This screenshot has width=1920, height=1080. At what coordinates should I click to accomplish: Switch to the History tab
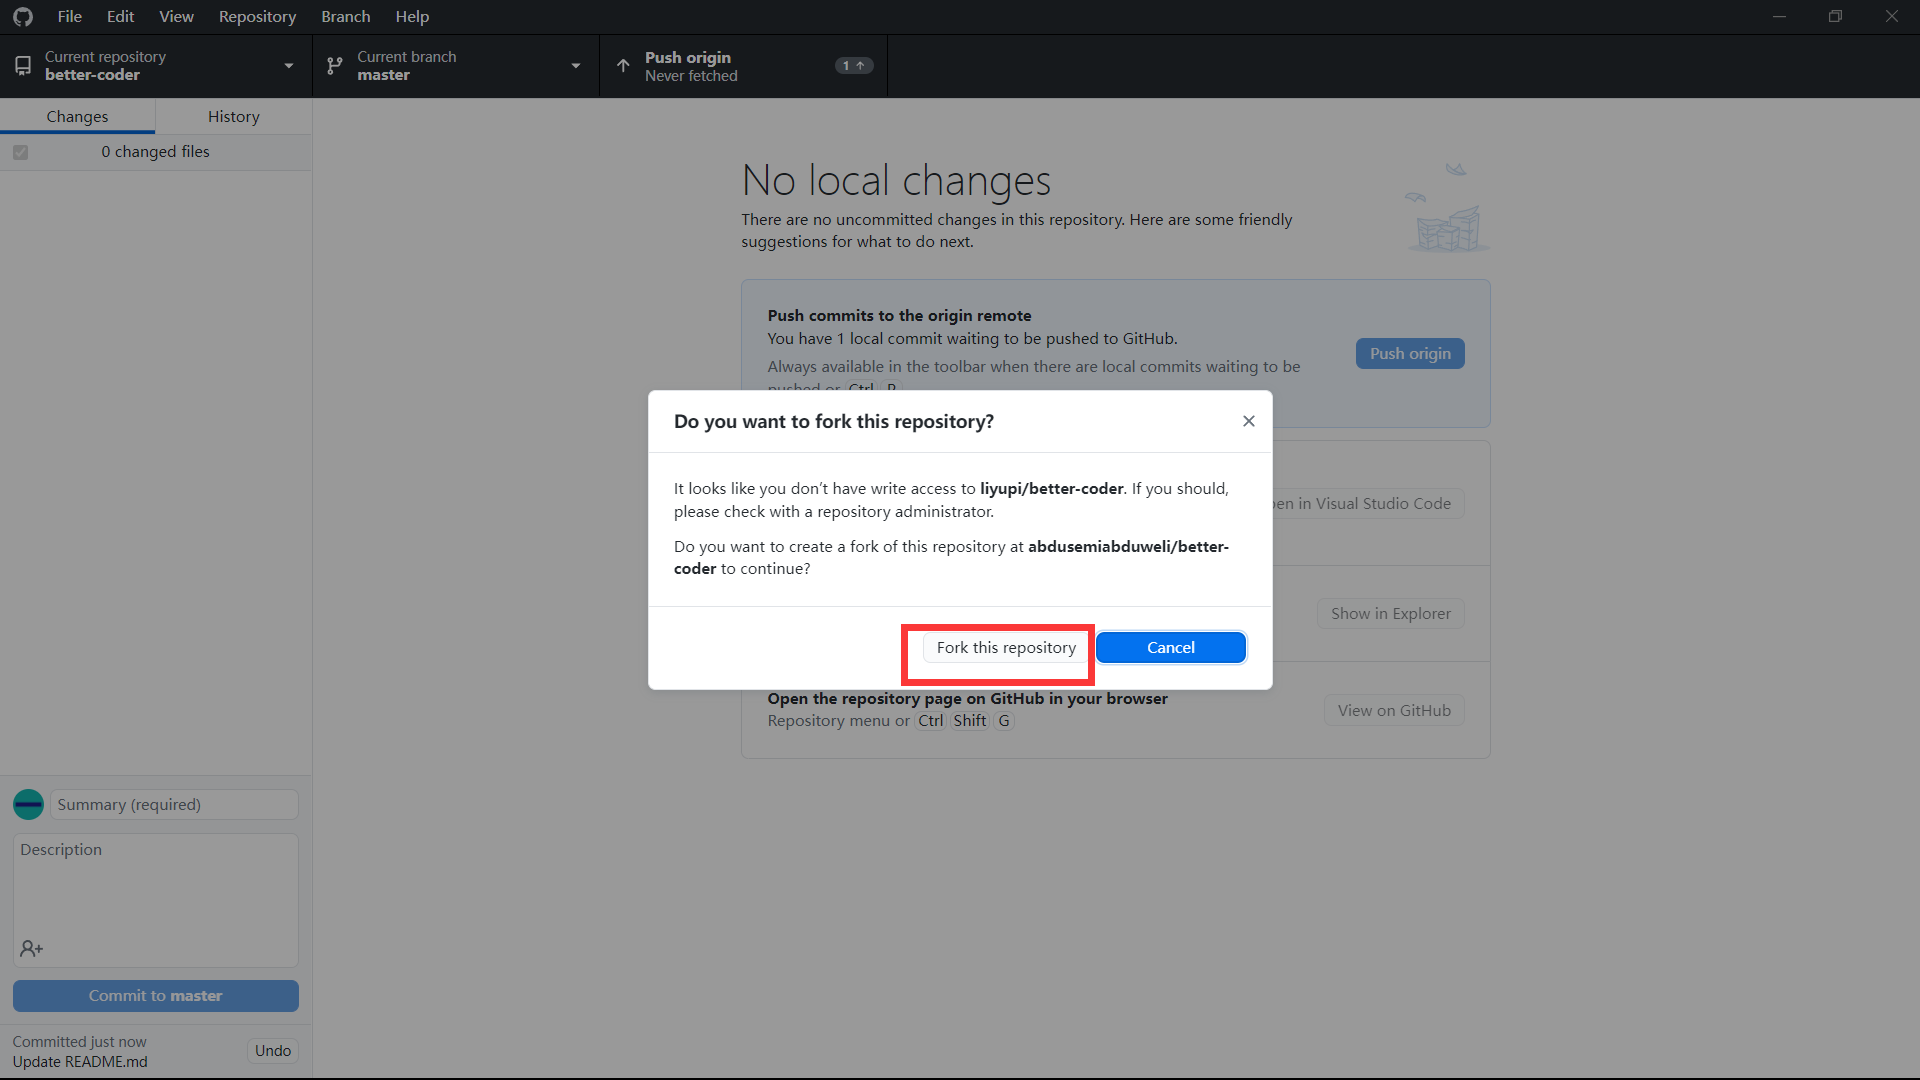(234, 116)
